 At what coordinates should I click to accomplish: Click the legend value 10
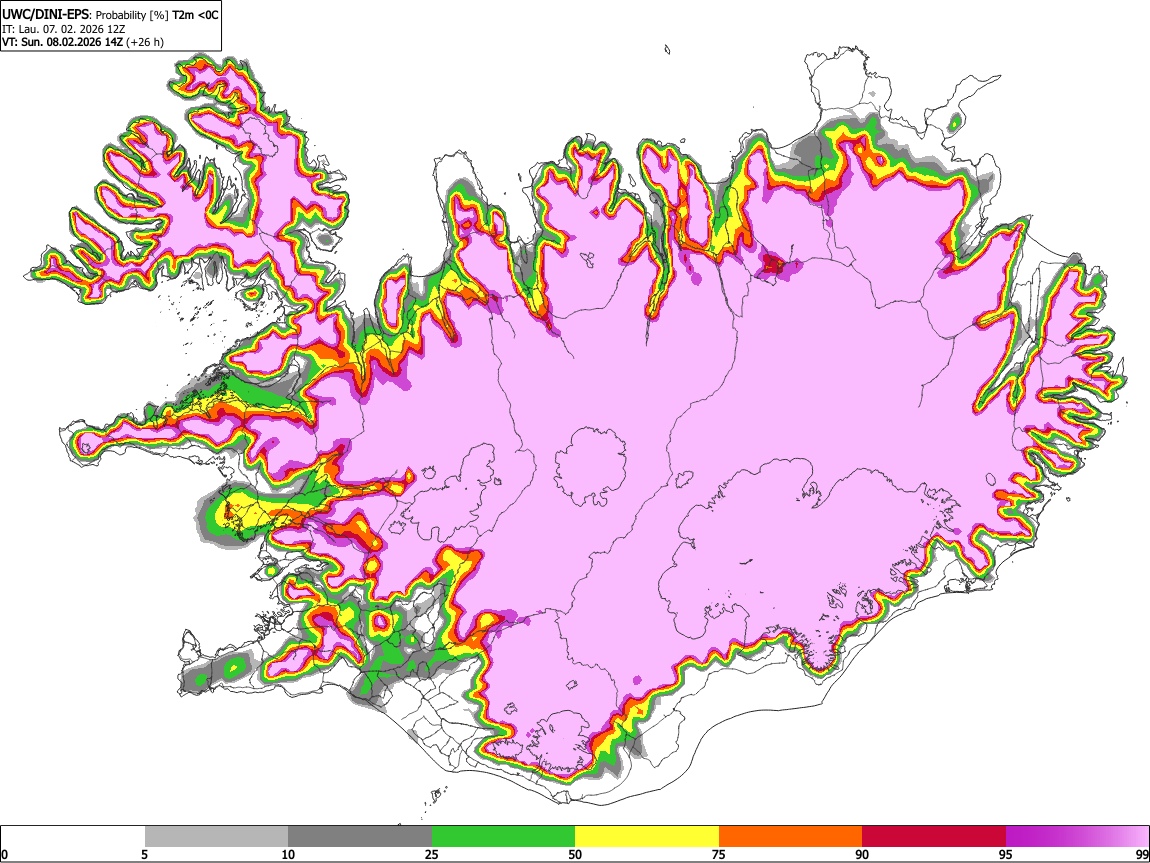click(288, 855)
